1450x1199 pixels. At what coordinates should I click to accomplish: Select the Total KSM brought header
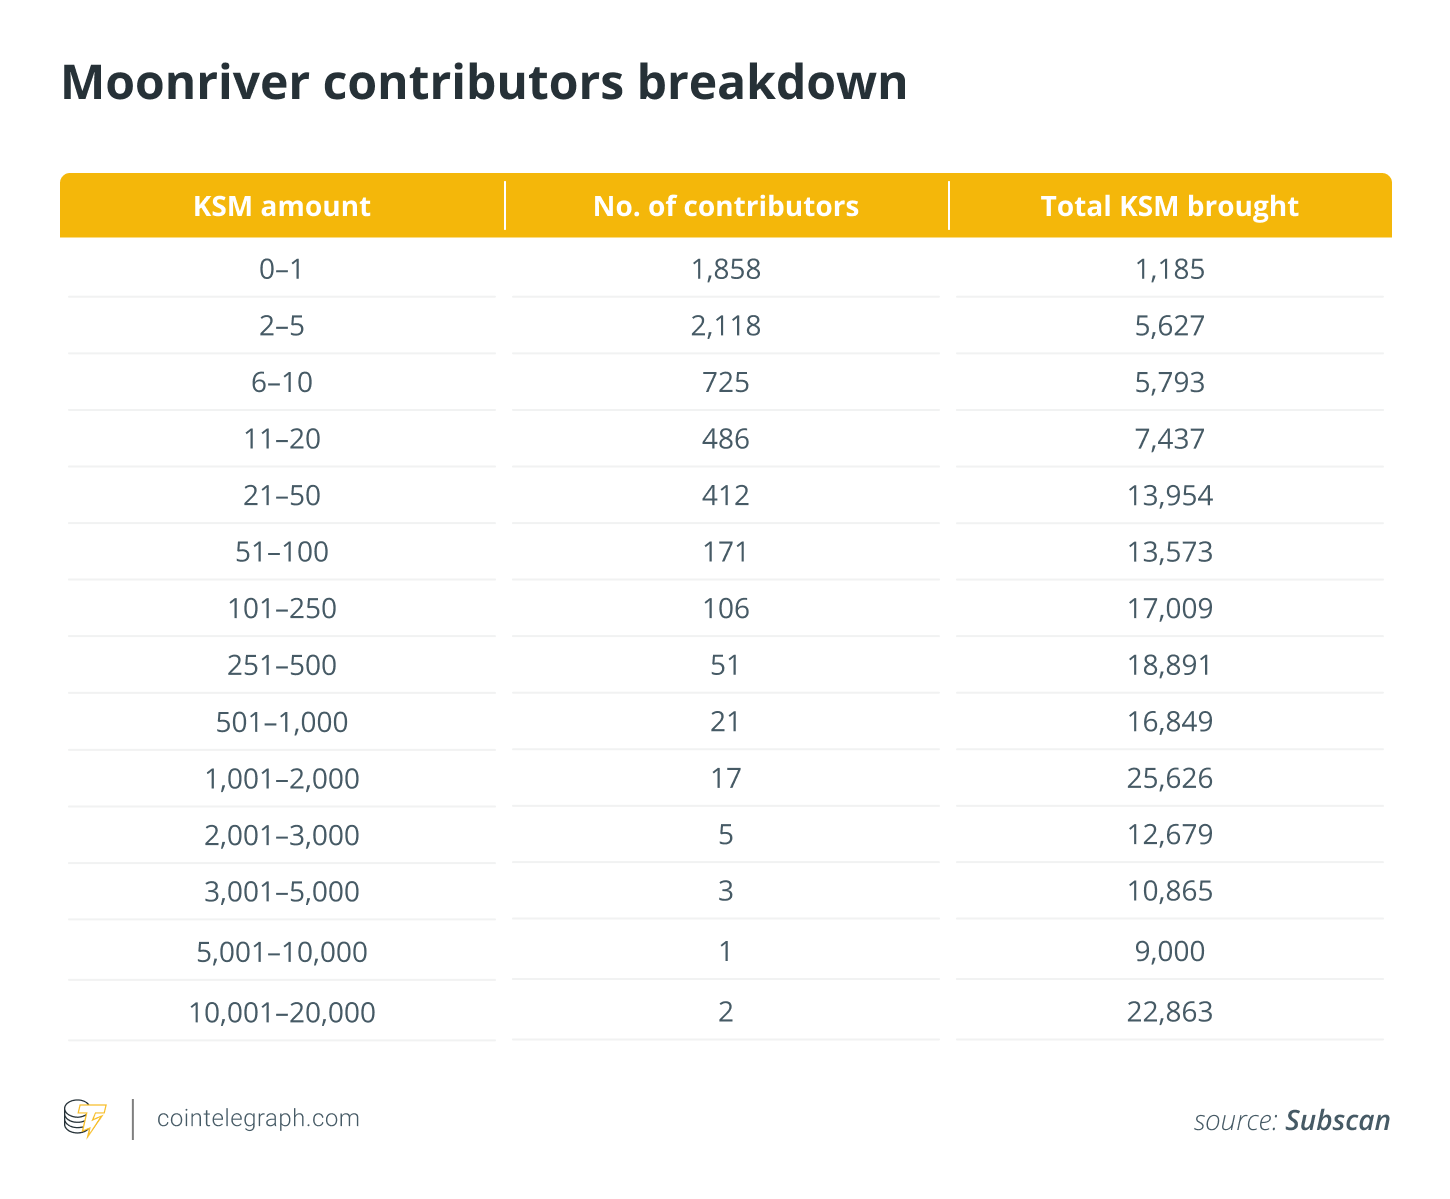tap(1169, 206)
